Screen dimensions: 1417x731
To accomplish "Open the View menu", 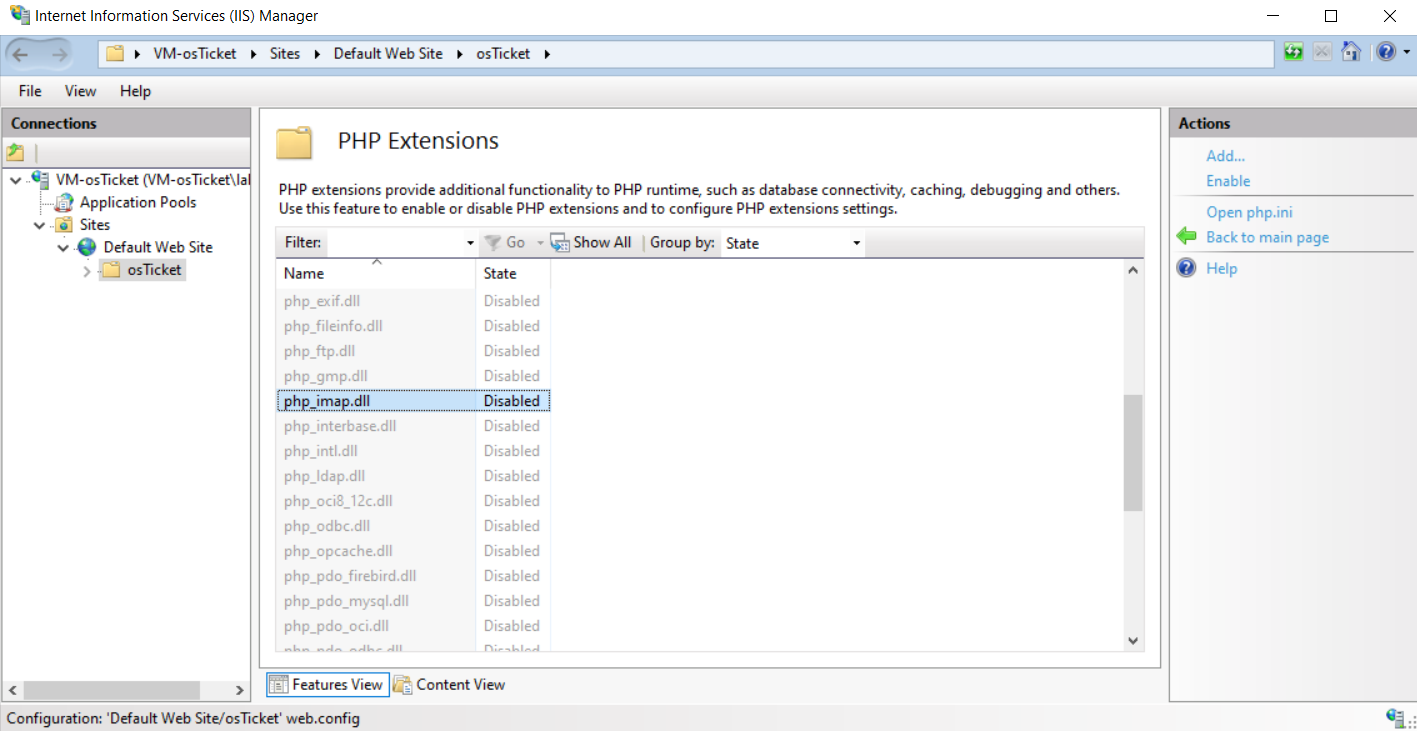I will pos(80,91).
